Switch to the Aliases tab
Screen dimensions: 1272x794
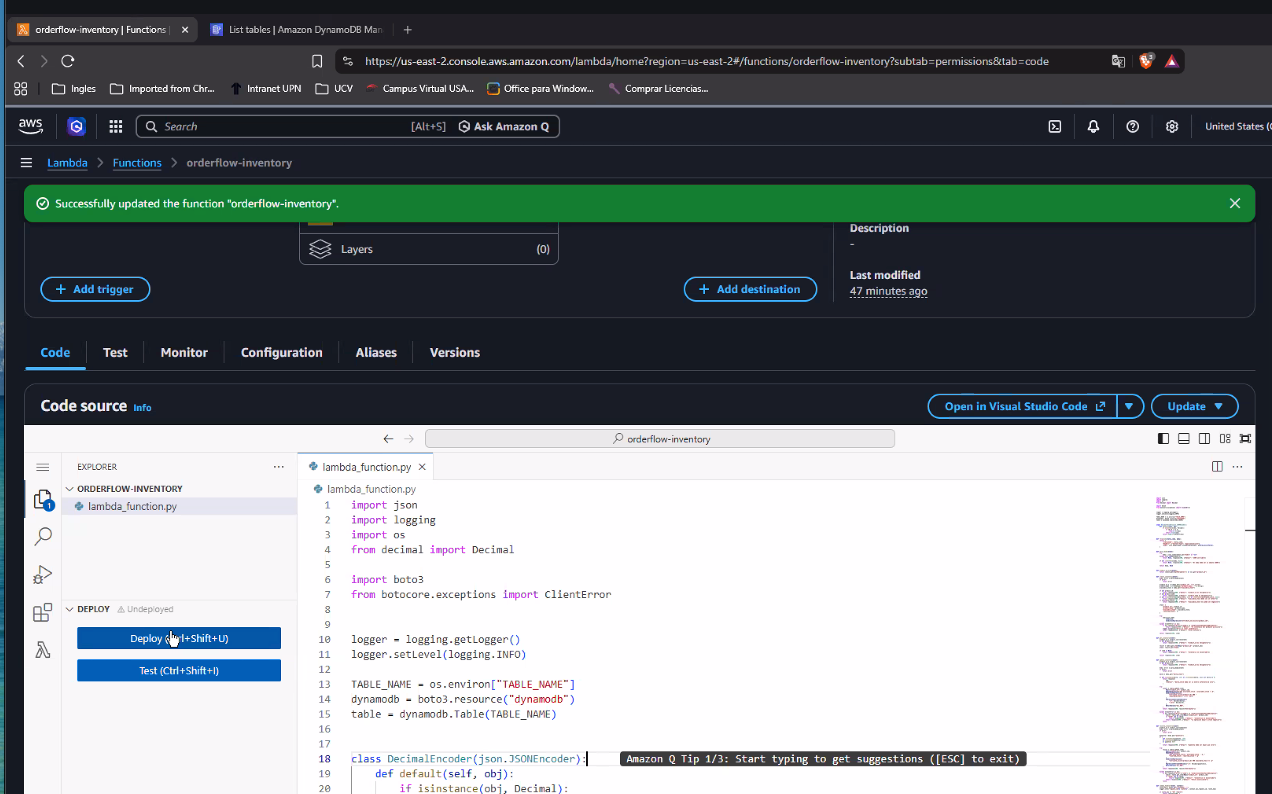pos(376,353)
